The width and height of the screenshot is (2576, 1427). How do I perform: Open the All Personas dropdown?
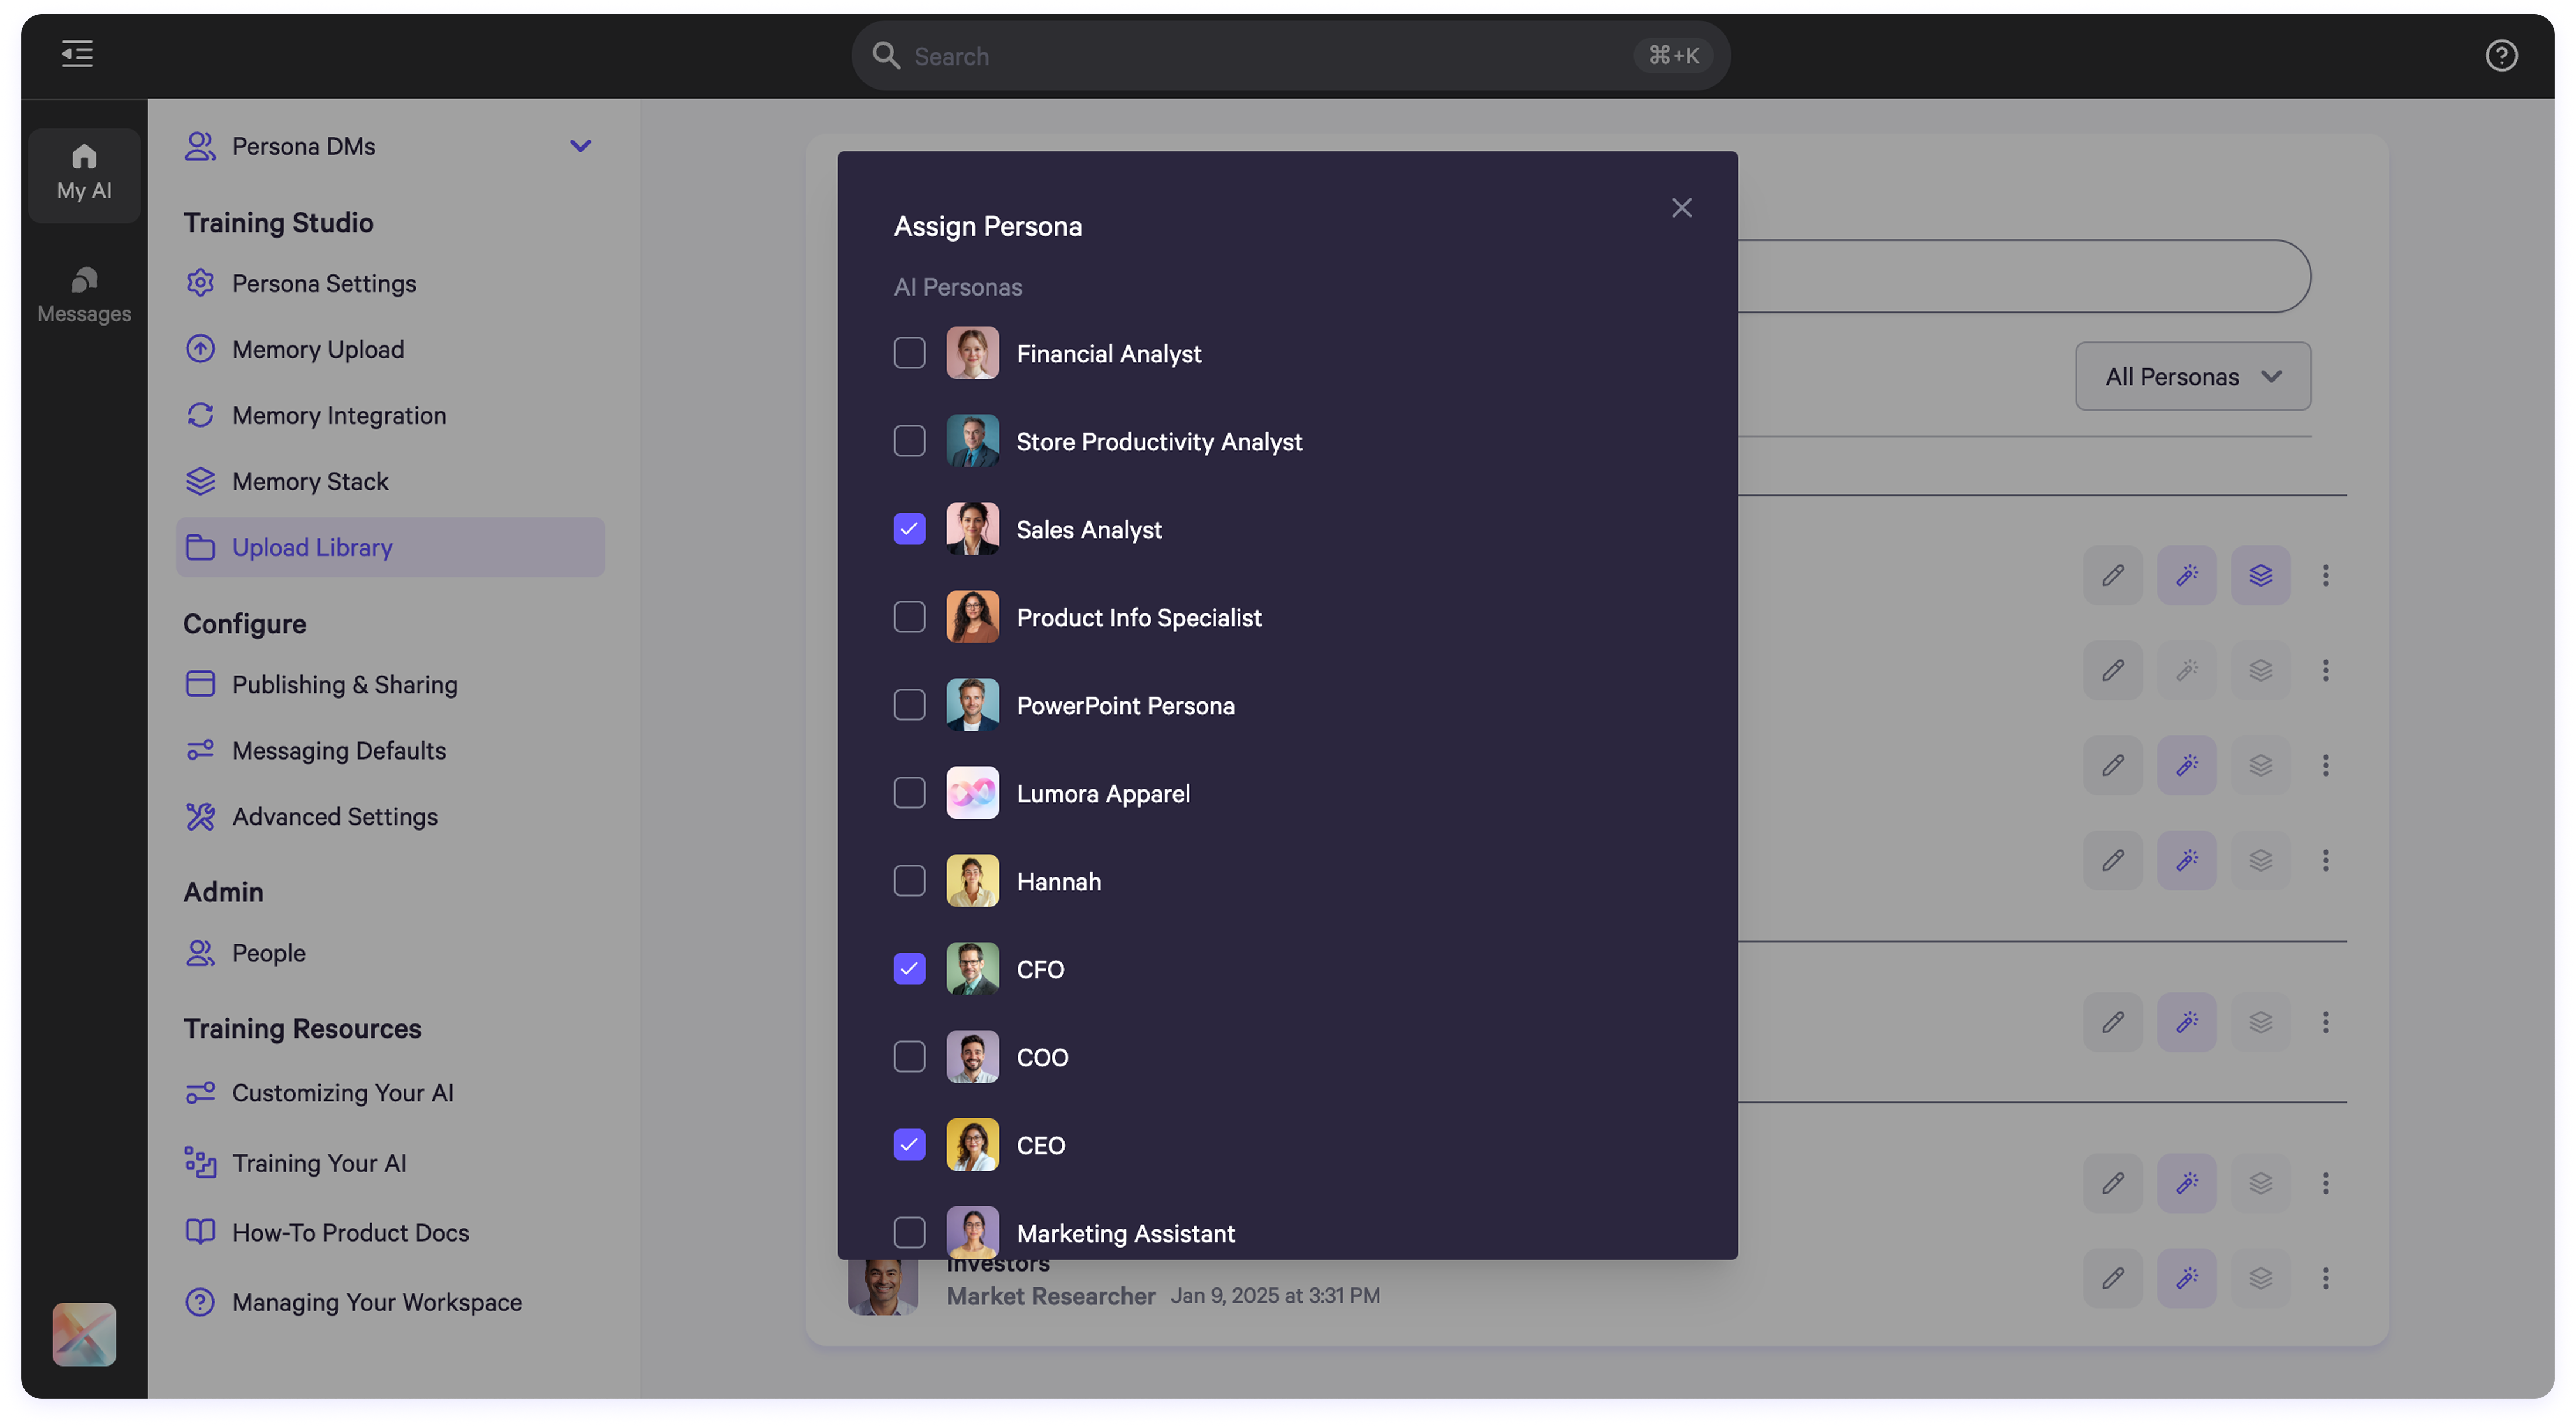coord(2192,376)
